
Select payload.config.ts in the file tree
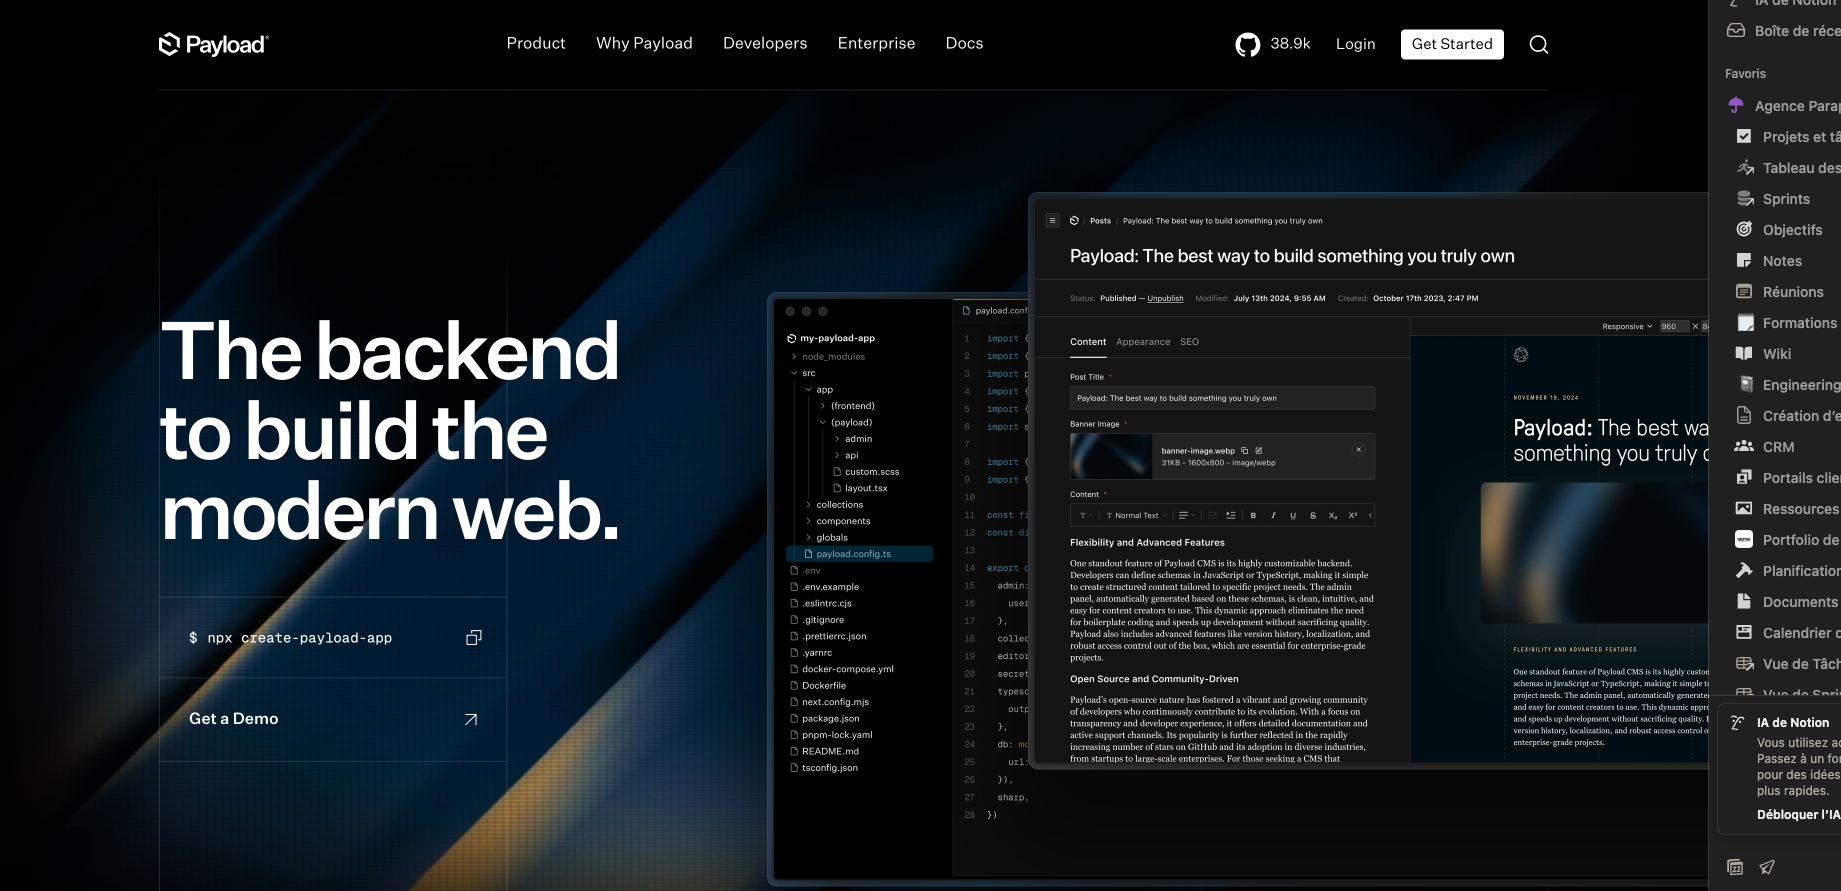click(x=860, y=554)
